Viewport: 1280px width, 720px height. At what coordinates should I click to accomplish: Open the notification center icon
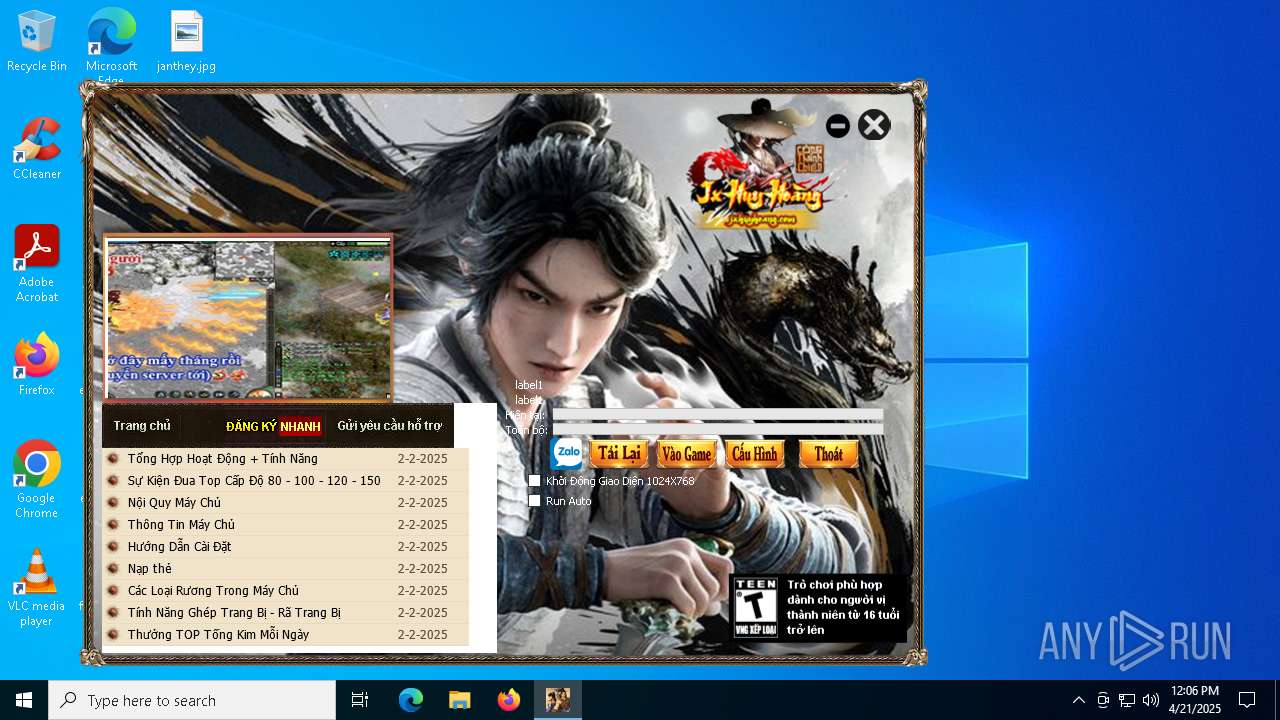pyautogui.click(x=1247, y=700)
